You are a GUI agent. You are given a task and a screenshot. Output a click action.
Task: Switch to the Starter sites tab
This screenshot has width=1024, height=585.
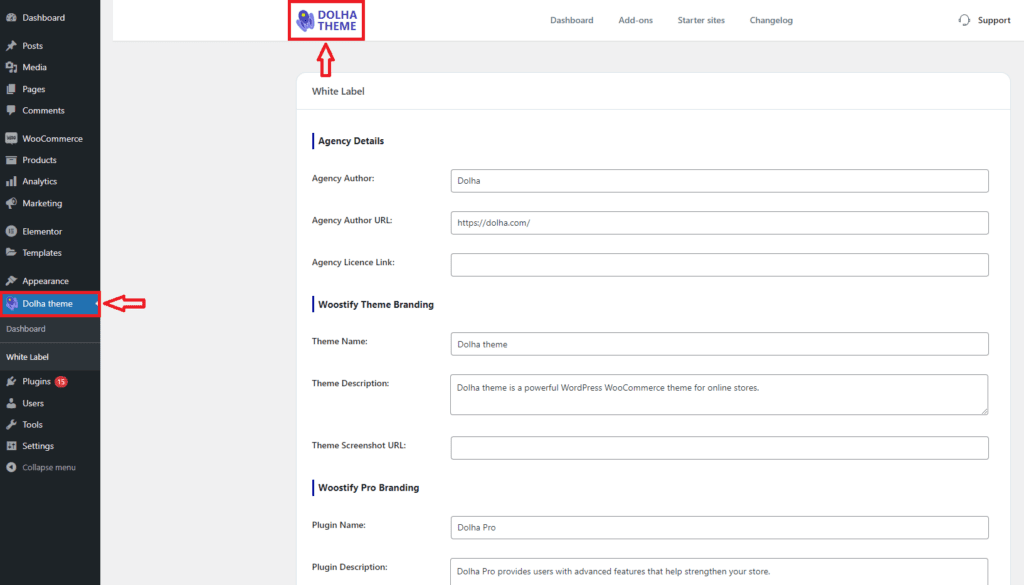pyautogui.click(x=701, y=20)
